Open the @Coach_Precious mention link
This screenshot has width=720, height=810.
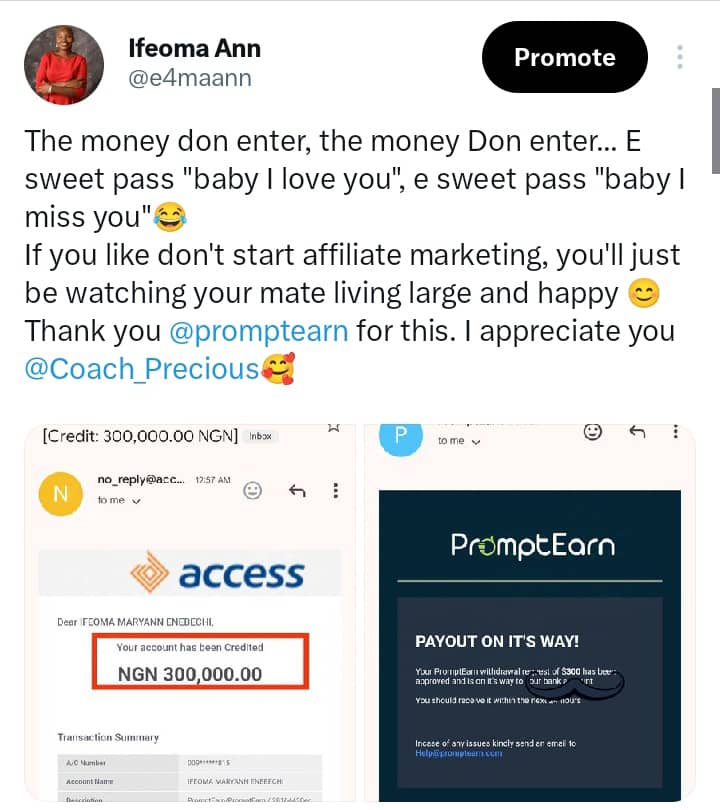tap(142, 369)
